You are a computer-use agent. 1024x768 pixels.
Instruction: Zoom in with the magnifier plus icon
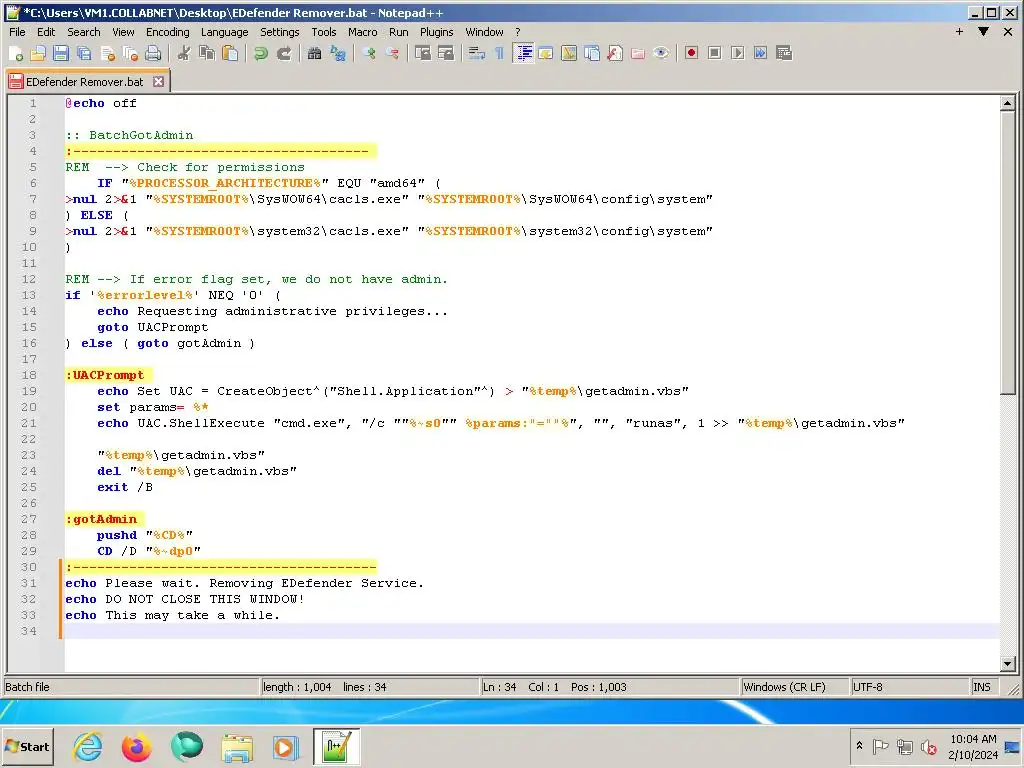coord(369,54)
